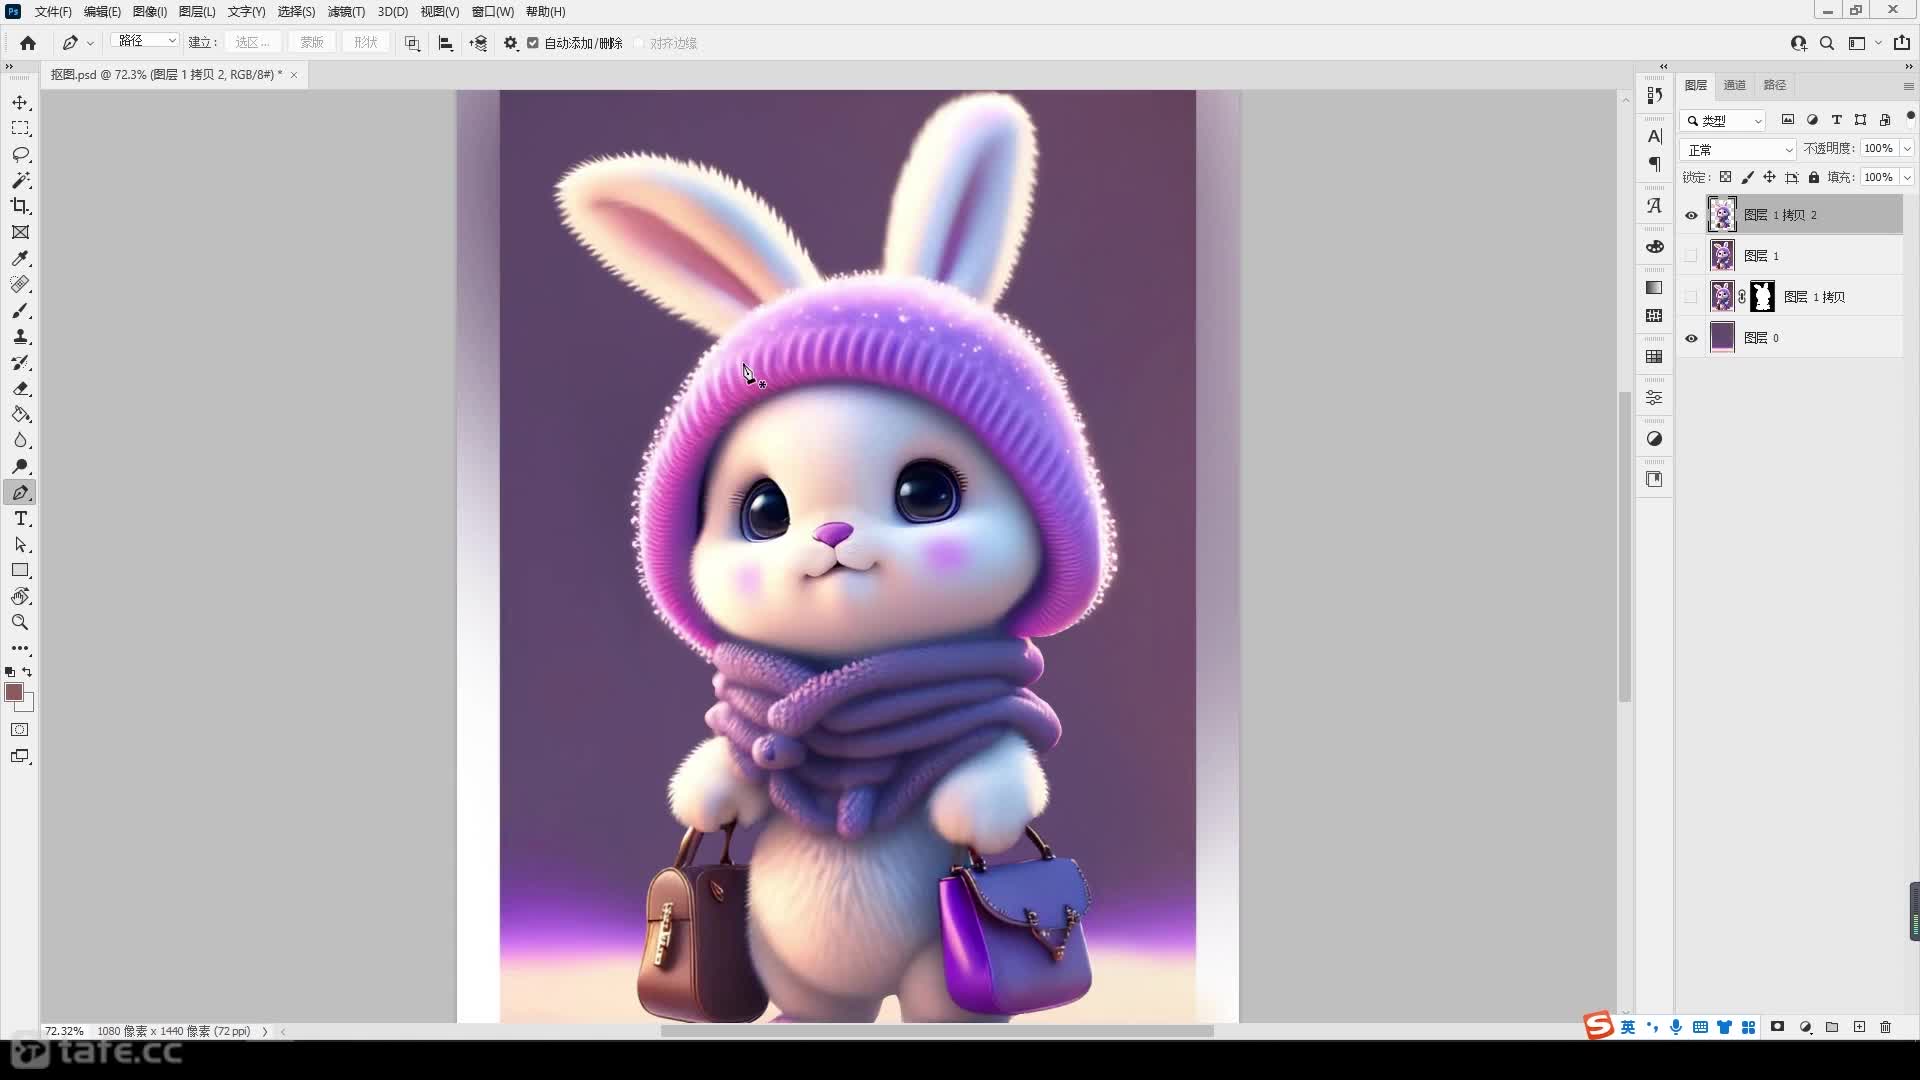Select the Eraser tool
The width and height of the screenshot is (1920, 1080).
20,389
